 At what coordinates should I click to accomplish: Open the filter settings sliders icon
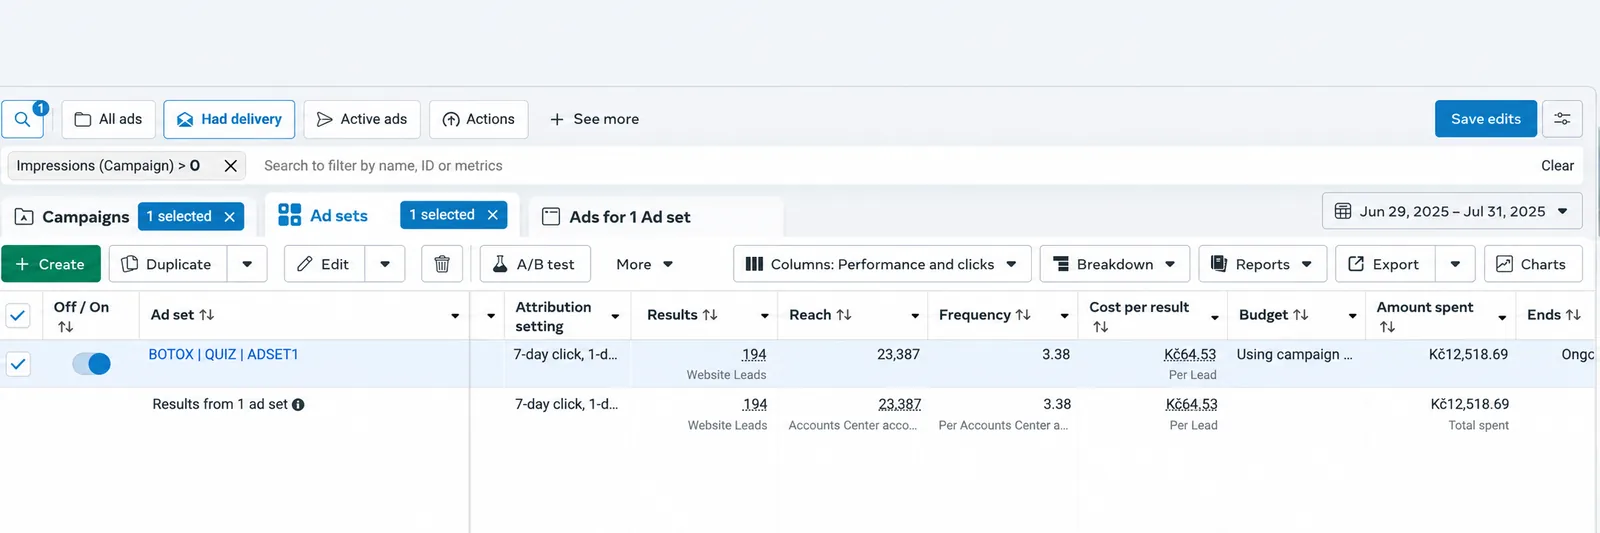[1562, 119]
